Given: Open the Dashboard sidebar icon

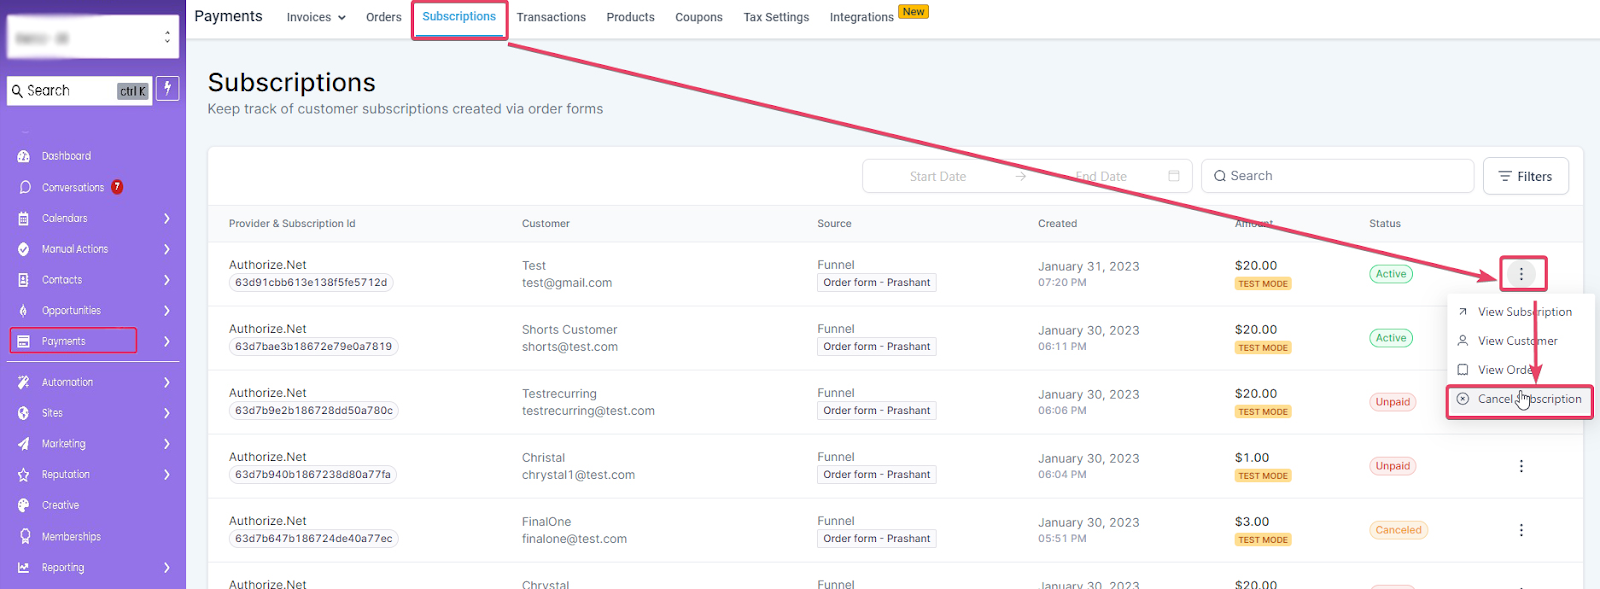Looking at the screenshot, I should 23,156.
